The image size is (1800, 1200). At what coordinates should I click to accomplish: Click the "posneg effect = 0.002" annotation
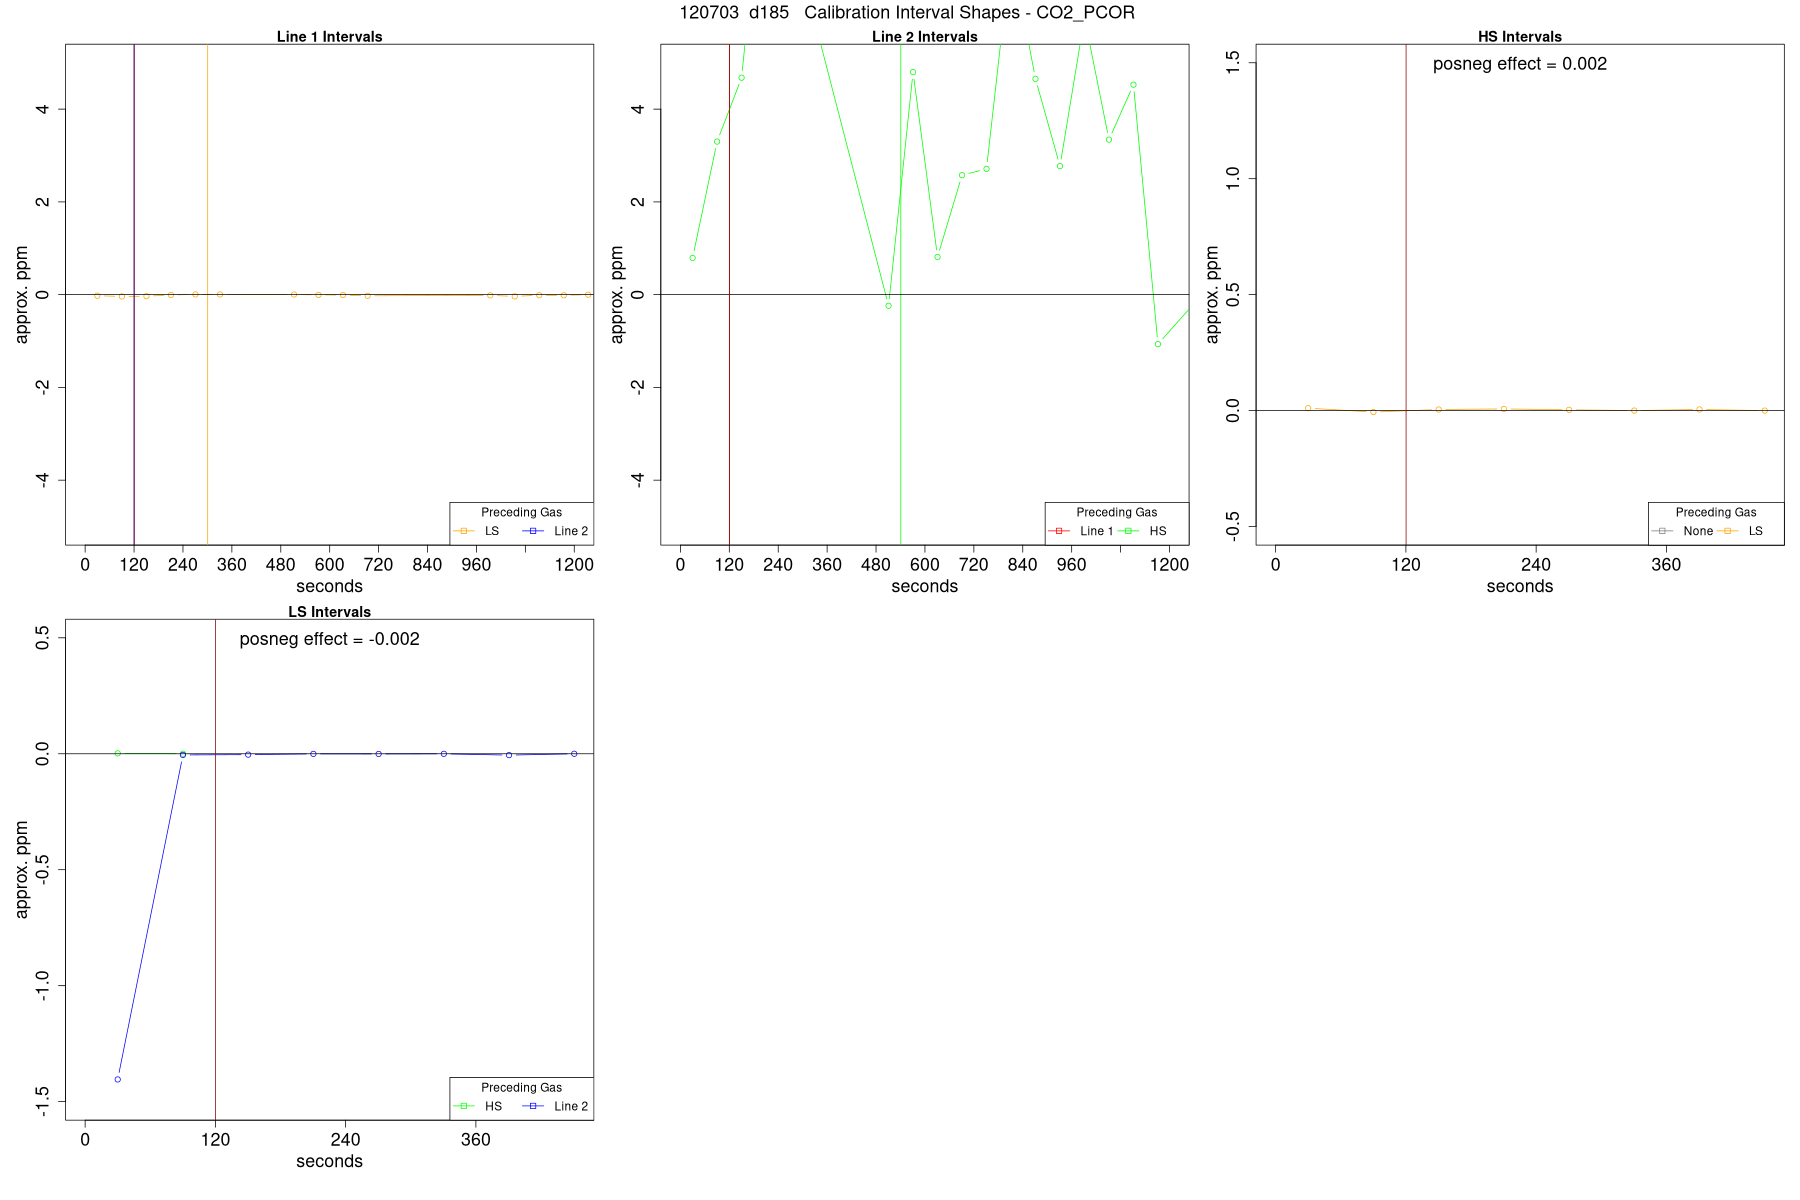[x=1520, y=64]
